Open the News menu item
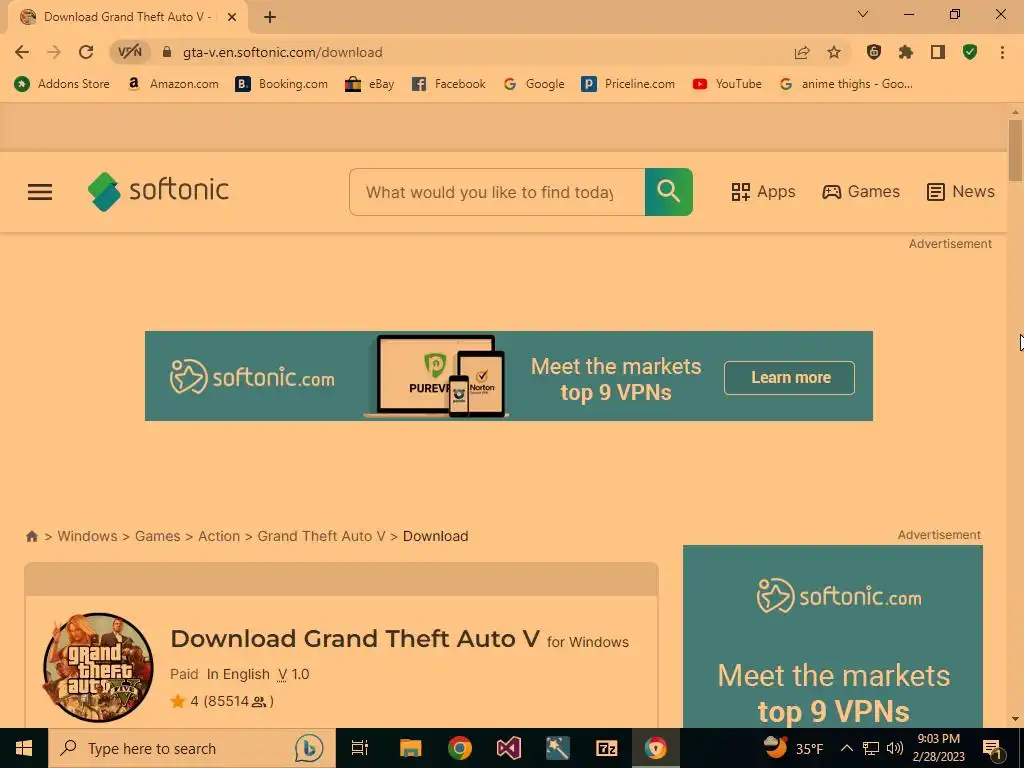Image resolution: width=1024 pixels, height=768 pixels. pos(960,192)
